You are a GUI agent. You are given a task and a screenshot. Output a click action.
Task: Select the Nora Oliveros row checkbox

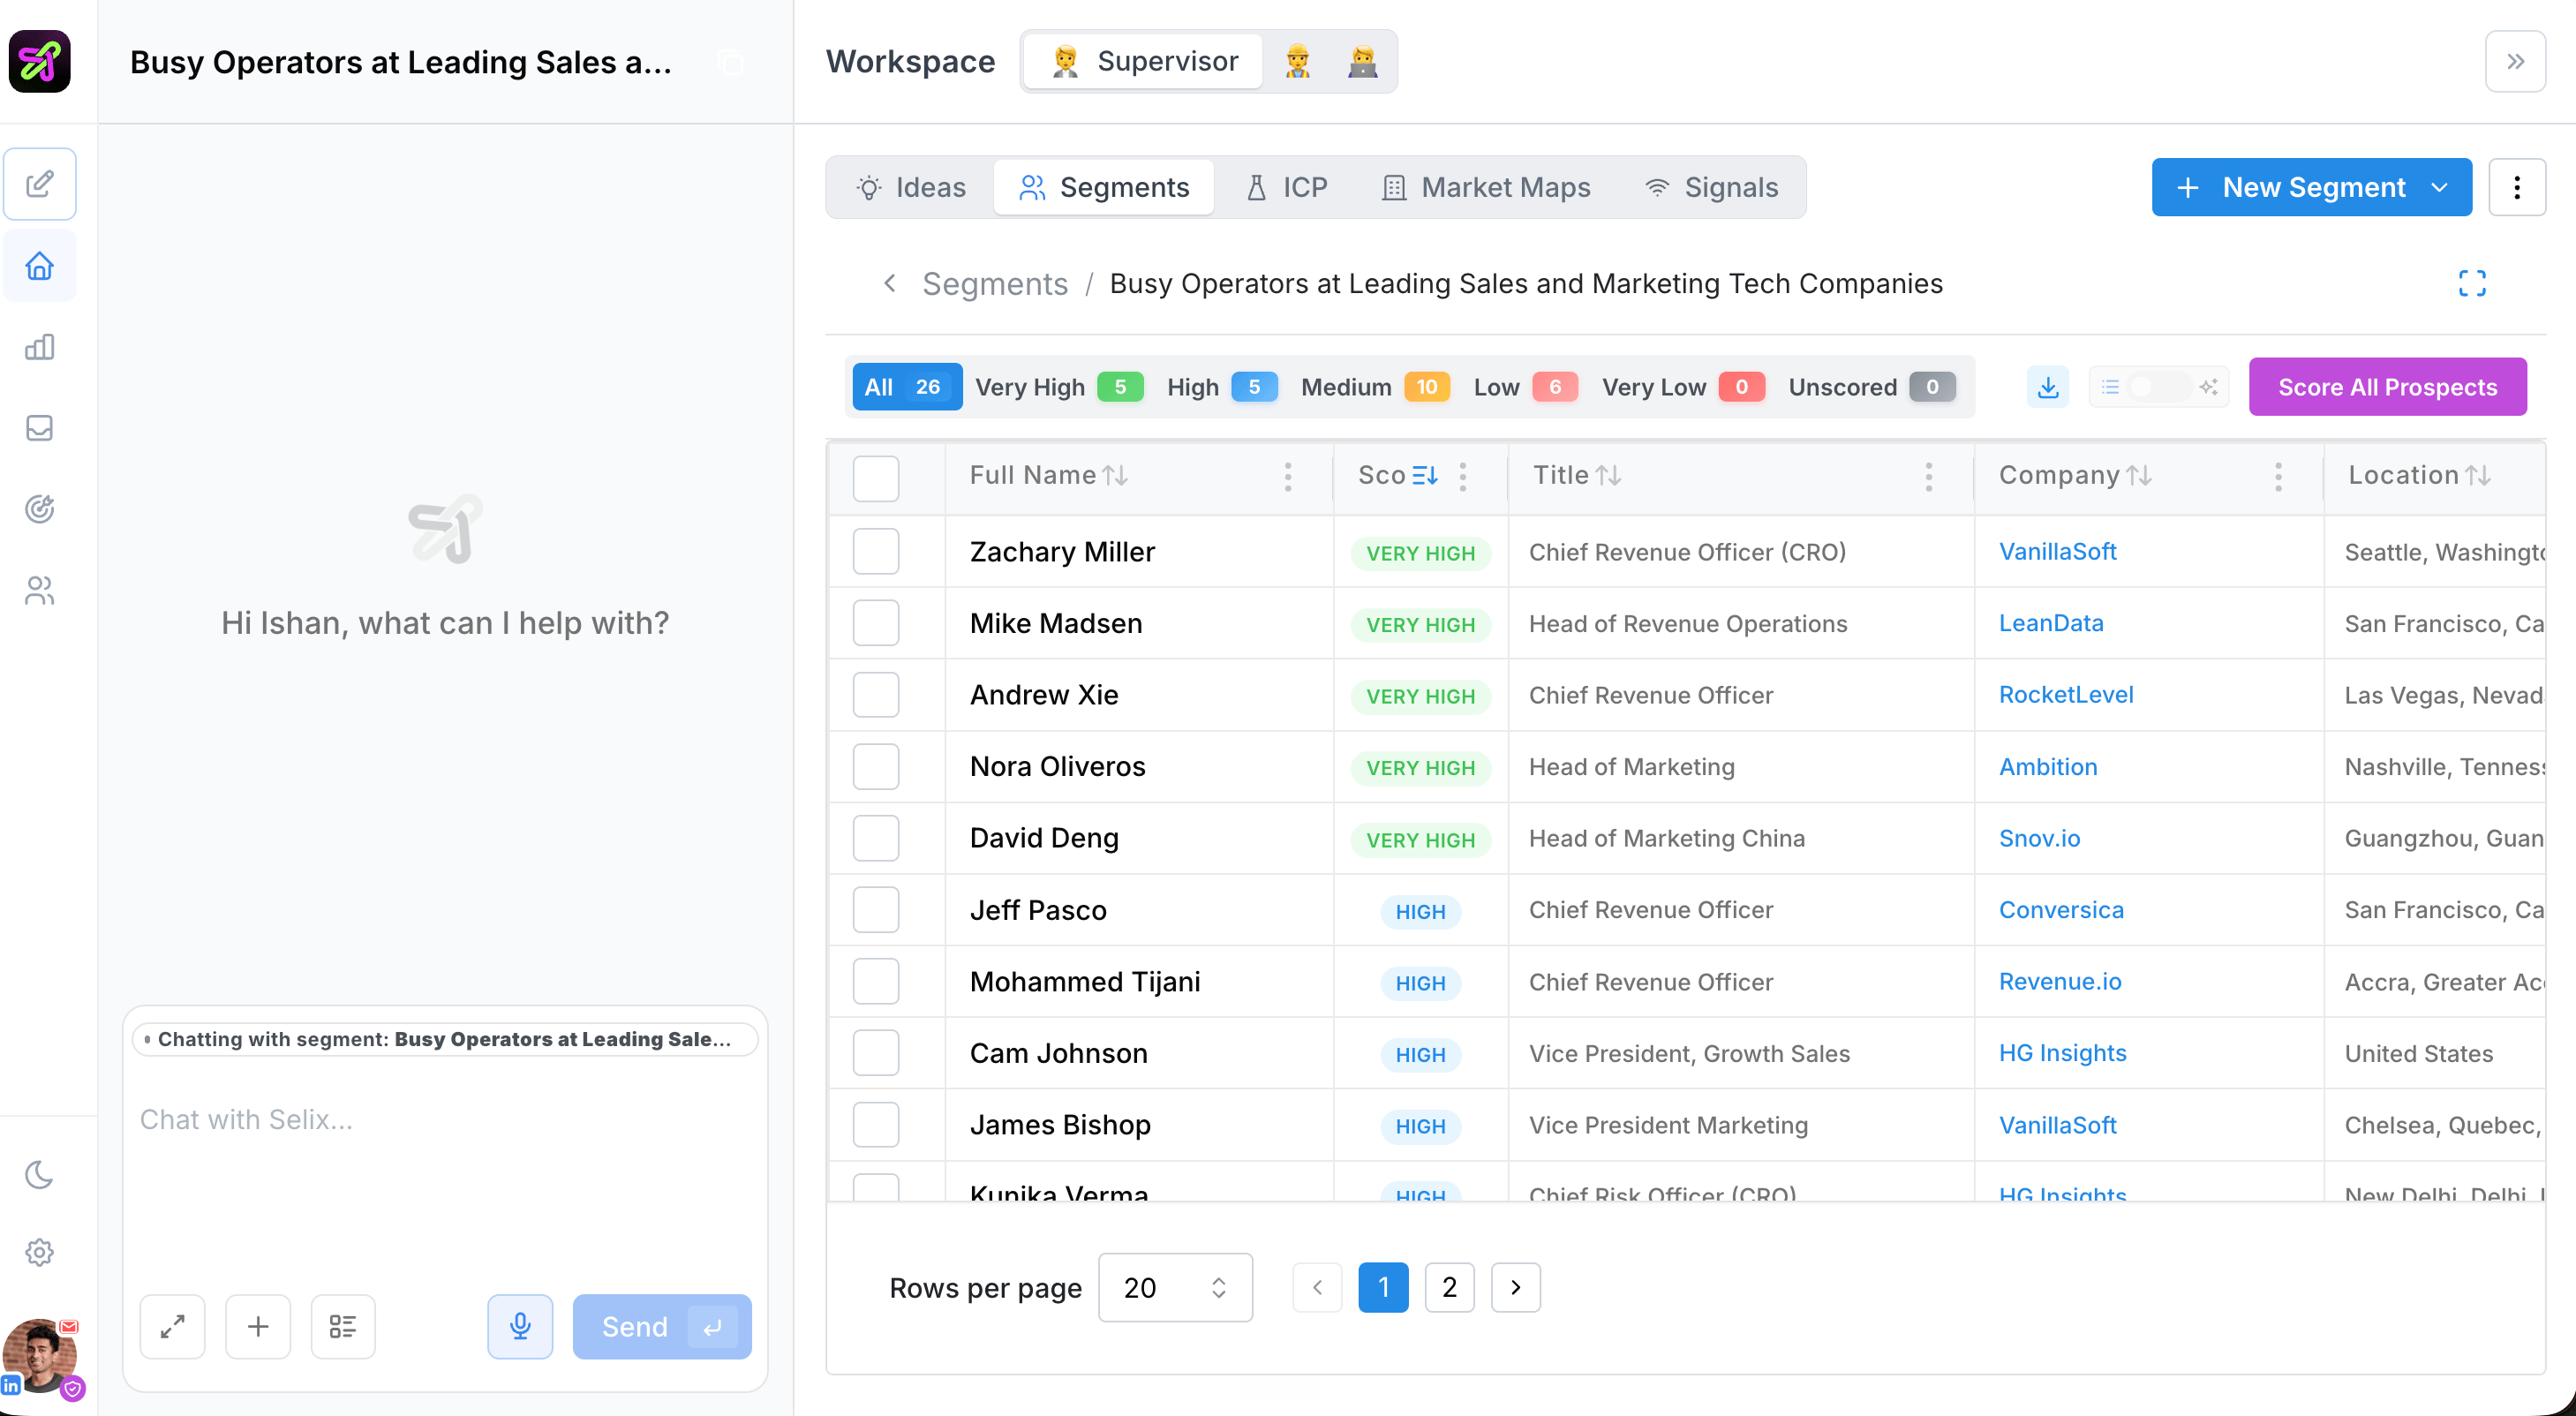875,767
